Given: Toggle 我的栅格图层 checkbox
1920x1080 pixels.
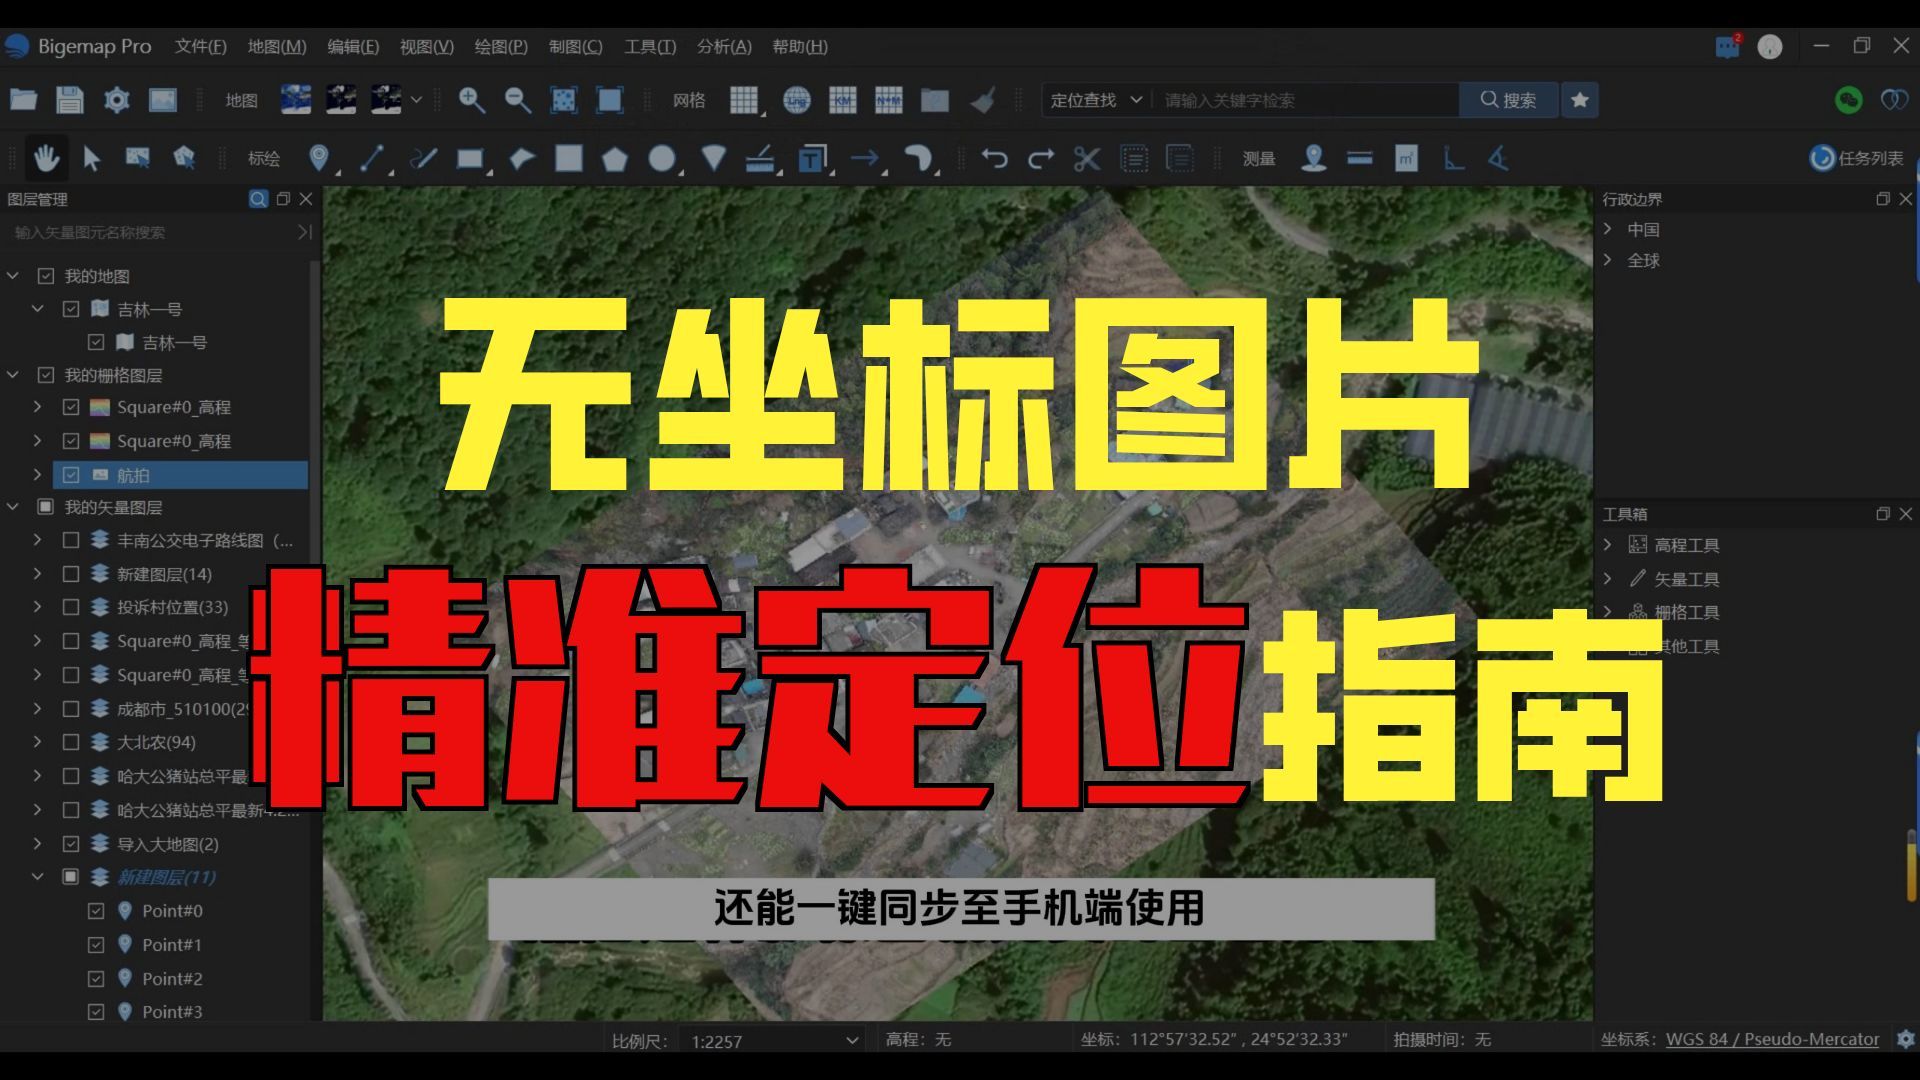Looking at the screenshot, I should (45, 375).
